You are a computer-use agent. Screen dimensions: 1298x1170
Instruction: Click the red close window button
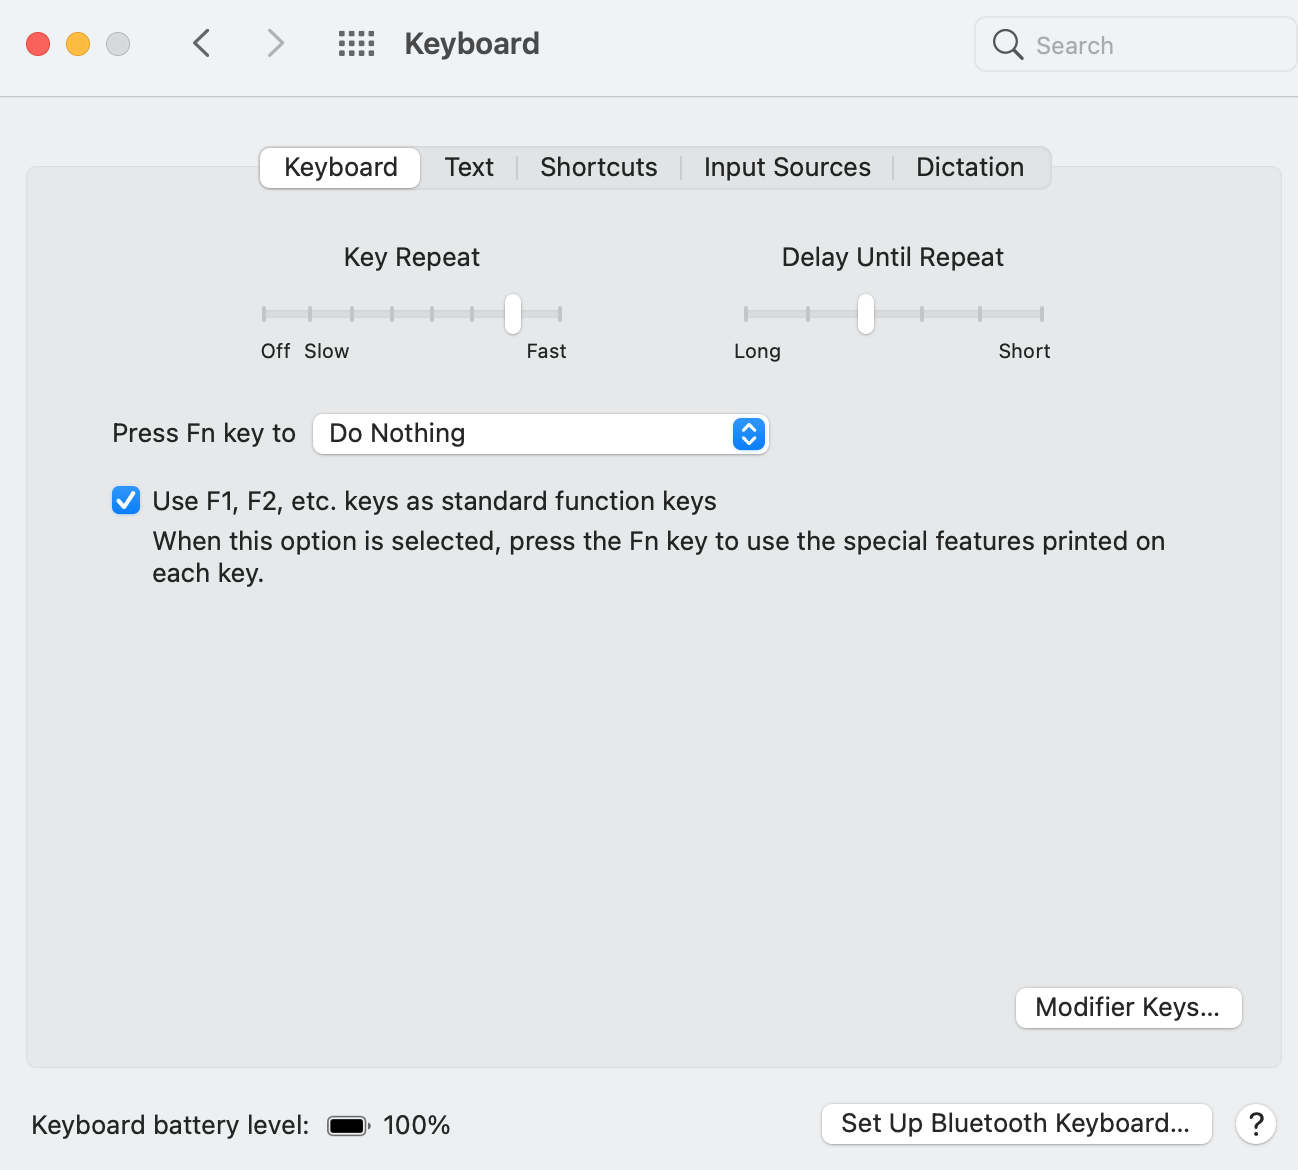coord(38,45)
